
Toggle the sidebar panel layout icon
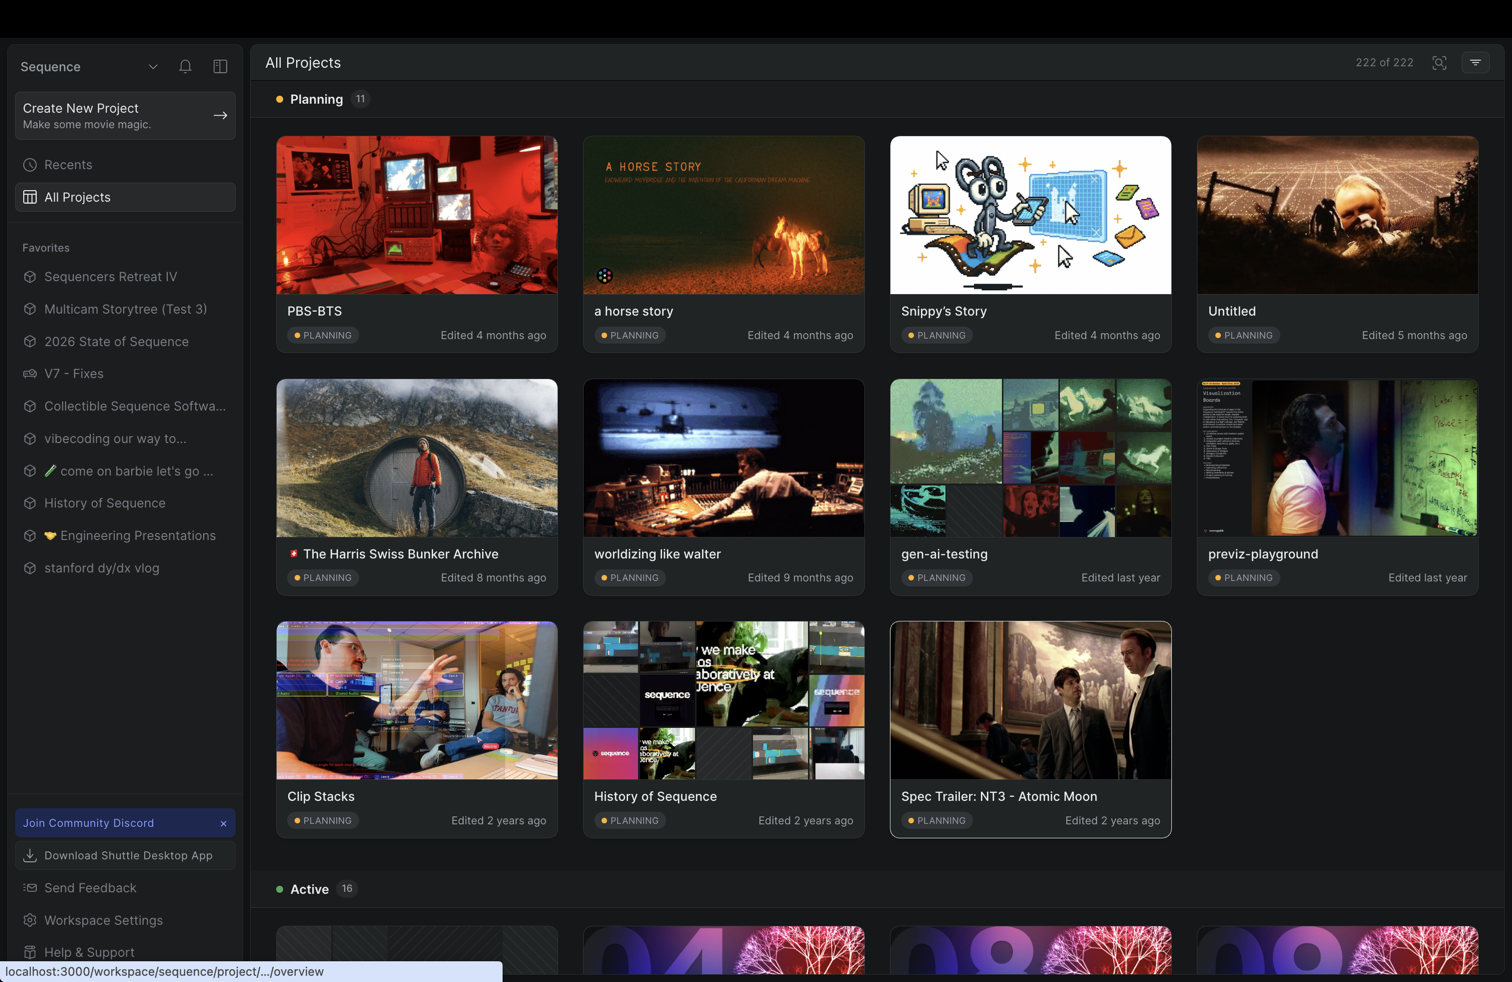tap(220, 67)
